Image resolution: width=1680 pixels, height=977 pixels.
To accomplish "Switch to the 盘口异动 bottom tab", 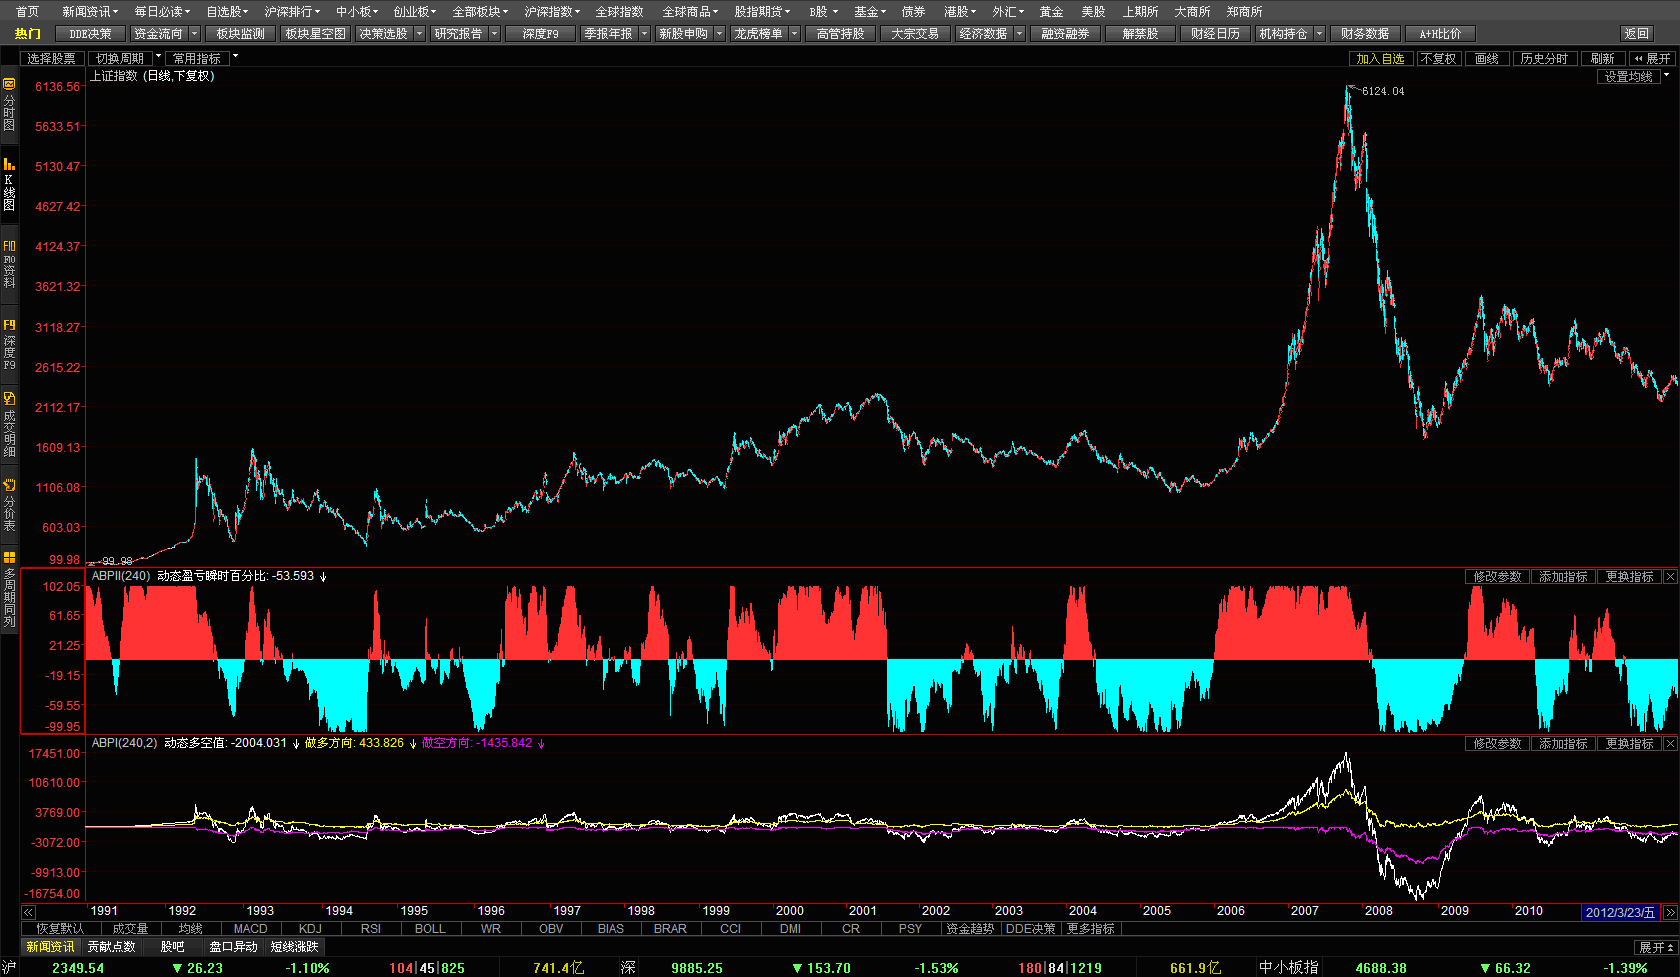I will tap(233, 947).
